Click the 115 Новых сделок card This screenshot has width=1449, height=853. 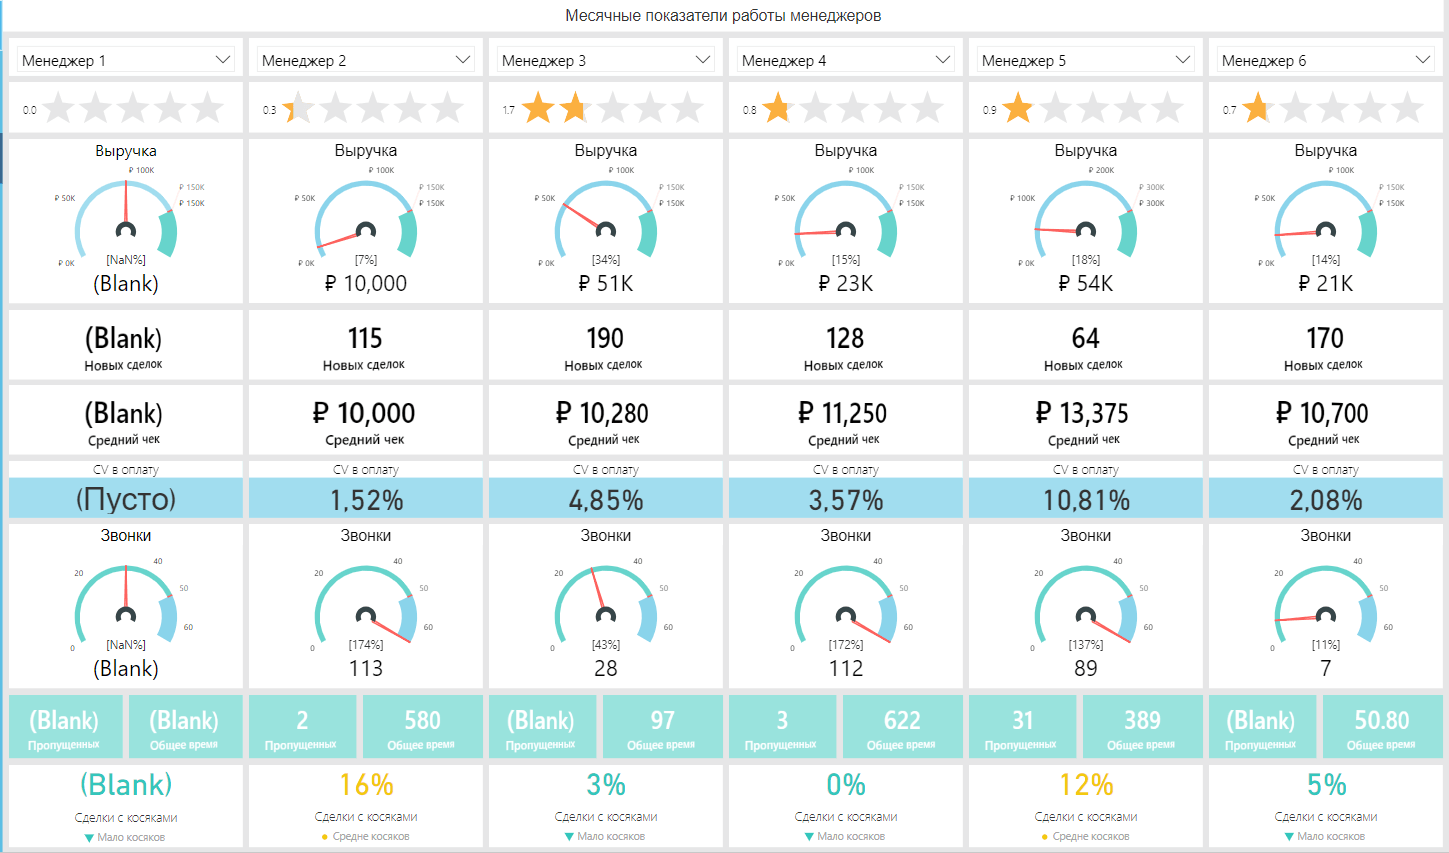click(366, 345)
